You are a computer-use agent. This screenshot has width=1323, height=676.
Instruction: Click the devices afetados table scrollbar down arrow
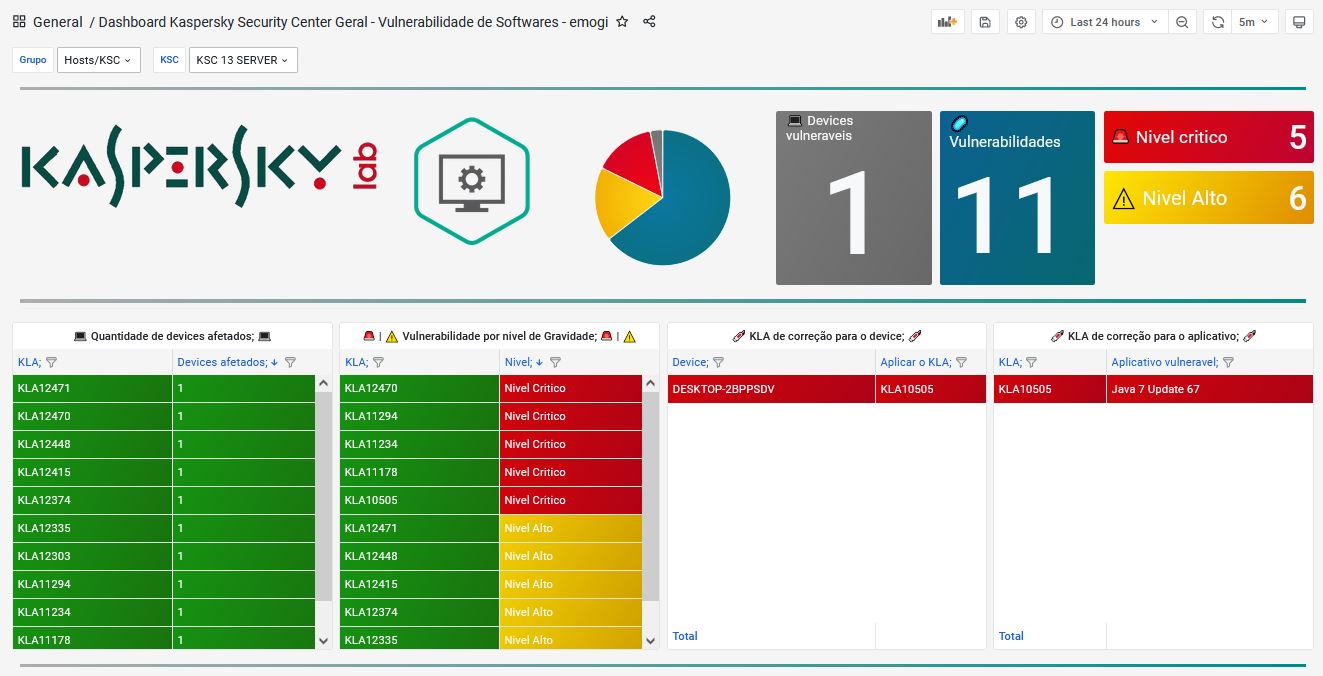(x=323, y=640)
